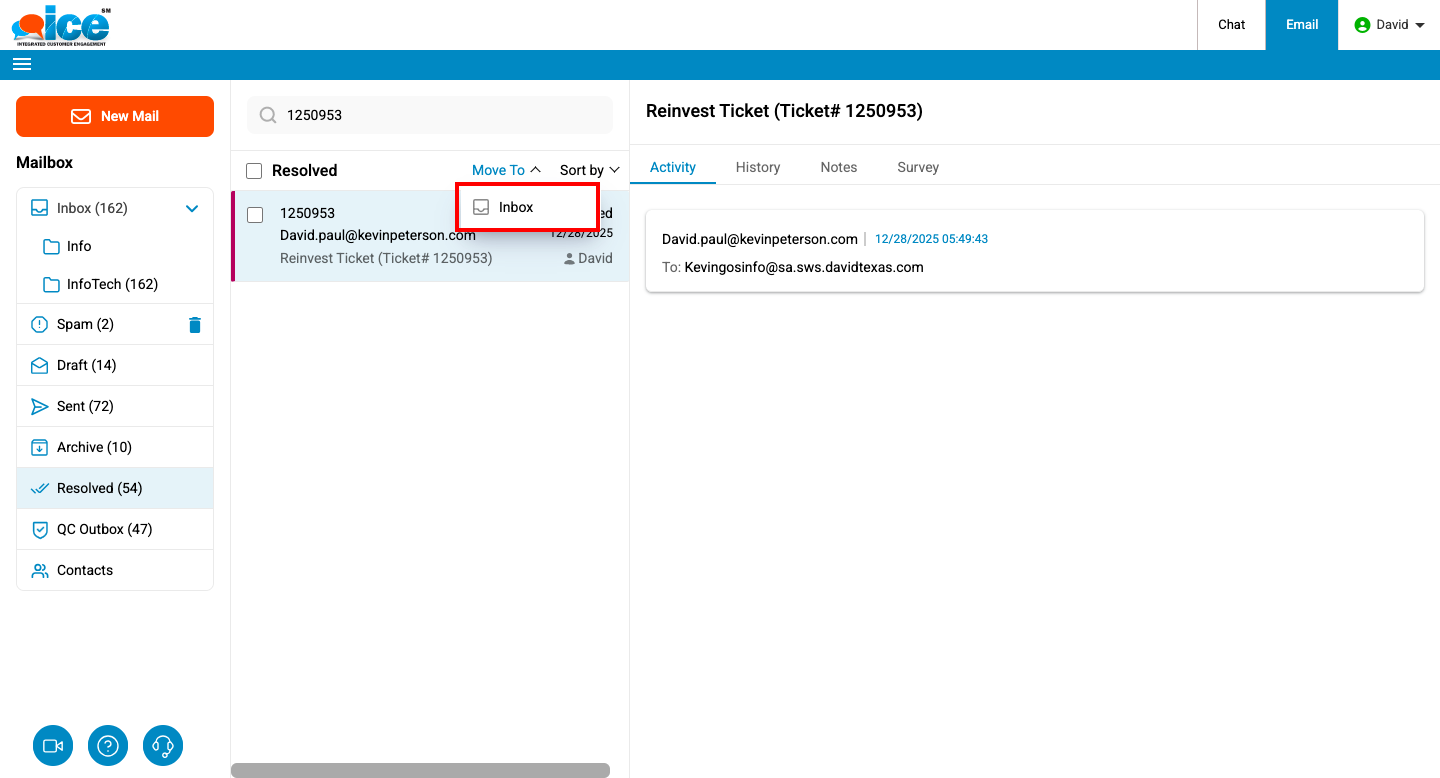Open the Chat section
Screen dimensions: 1440x778
(1231, 25)
